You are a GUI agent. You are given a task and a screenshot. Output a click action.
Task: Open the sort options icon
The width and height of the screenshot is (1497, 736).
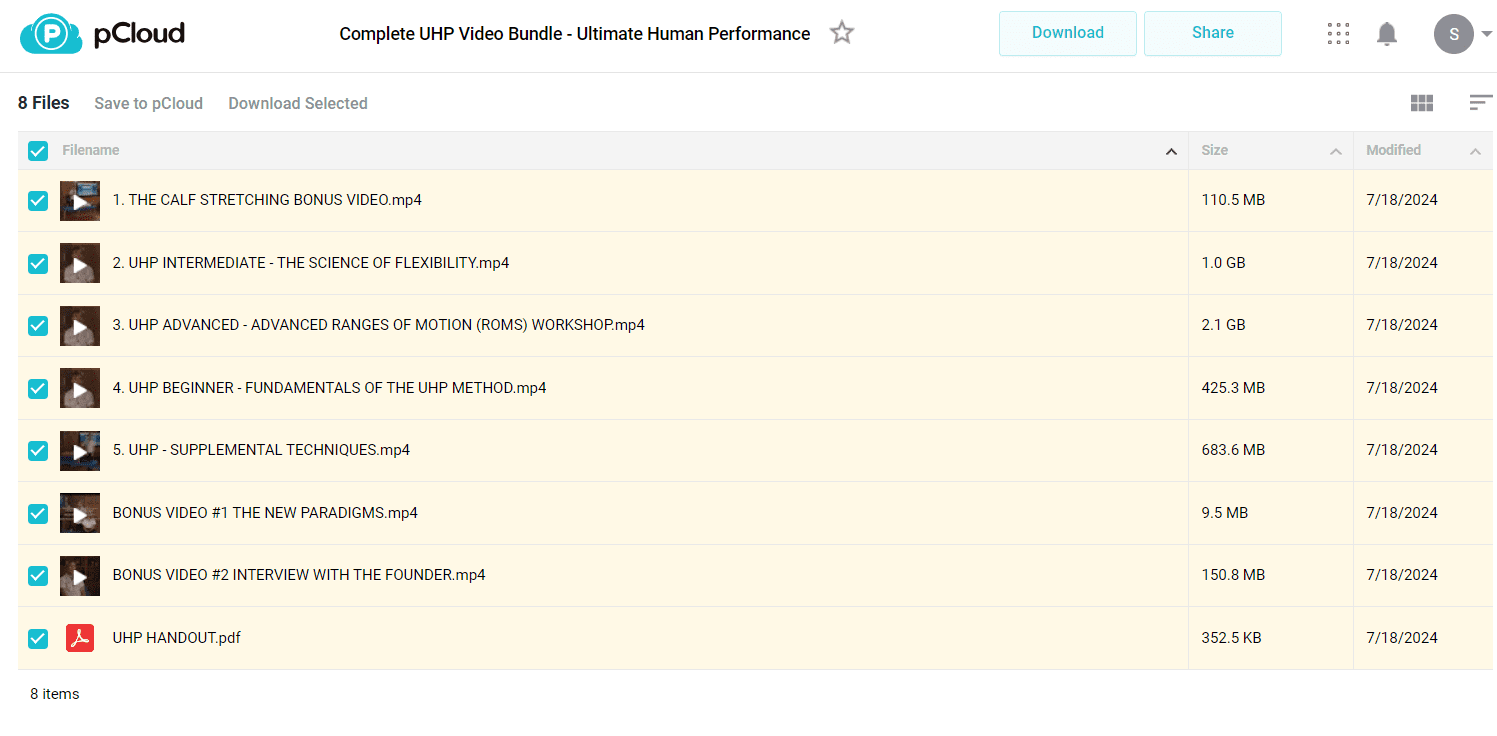click(1481, 102)
